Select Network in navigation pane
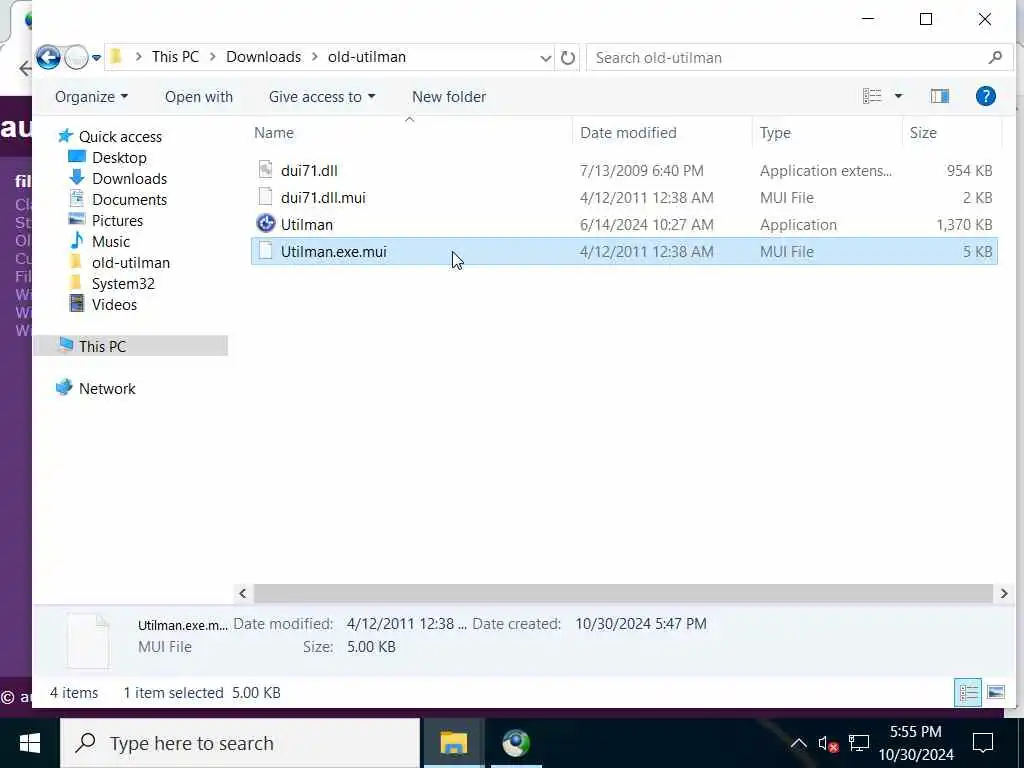Viewport: 1024px width, 768px height. tap(107, 389)
